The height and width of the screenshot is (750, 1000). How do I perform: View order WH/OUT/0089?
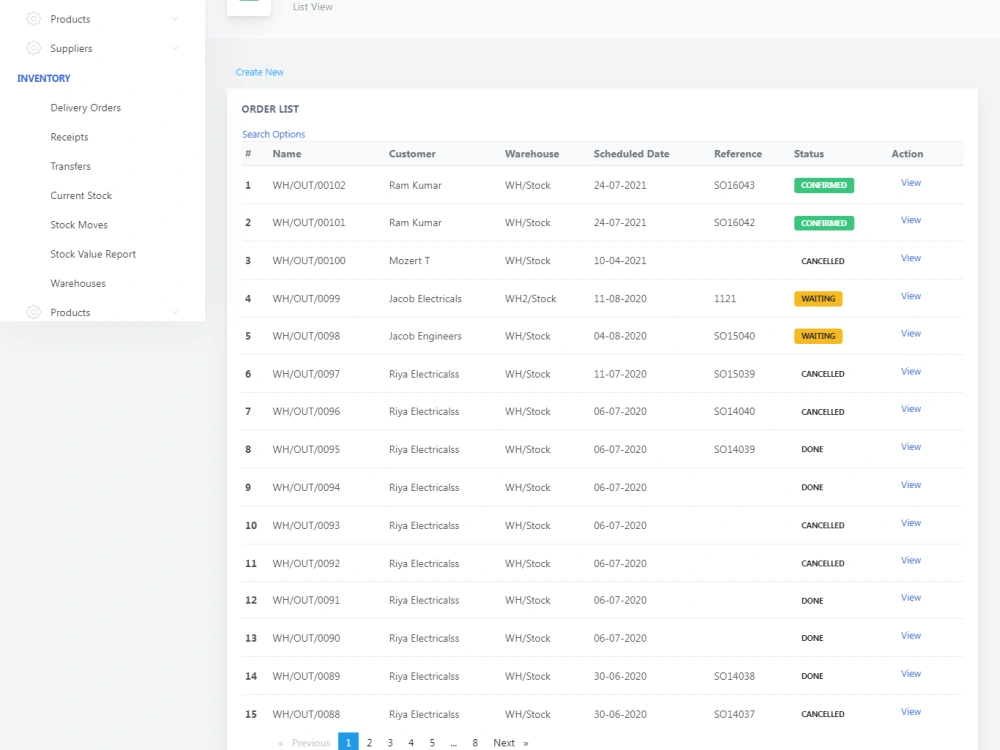point(911,673)
